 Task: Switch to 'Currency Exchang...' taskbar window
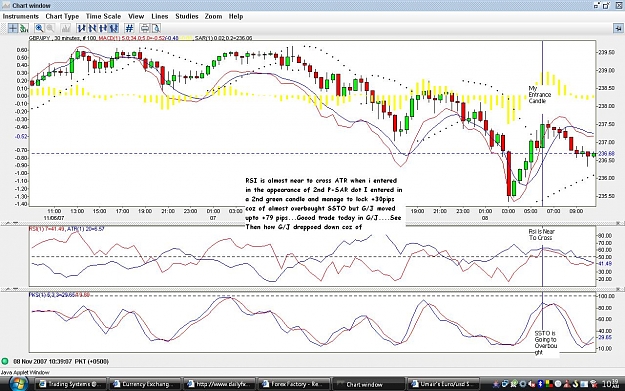[x=145, y=384]
